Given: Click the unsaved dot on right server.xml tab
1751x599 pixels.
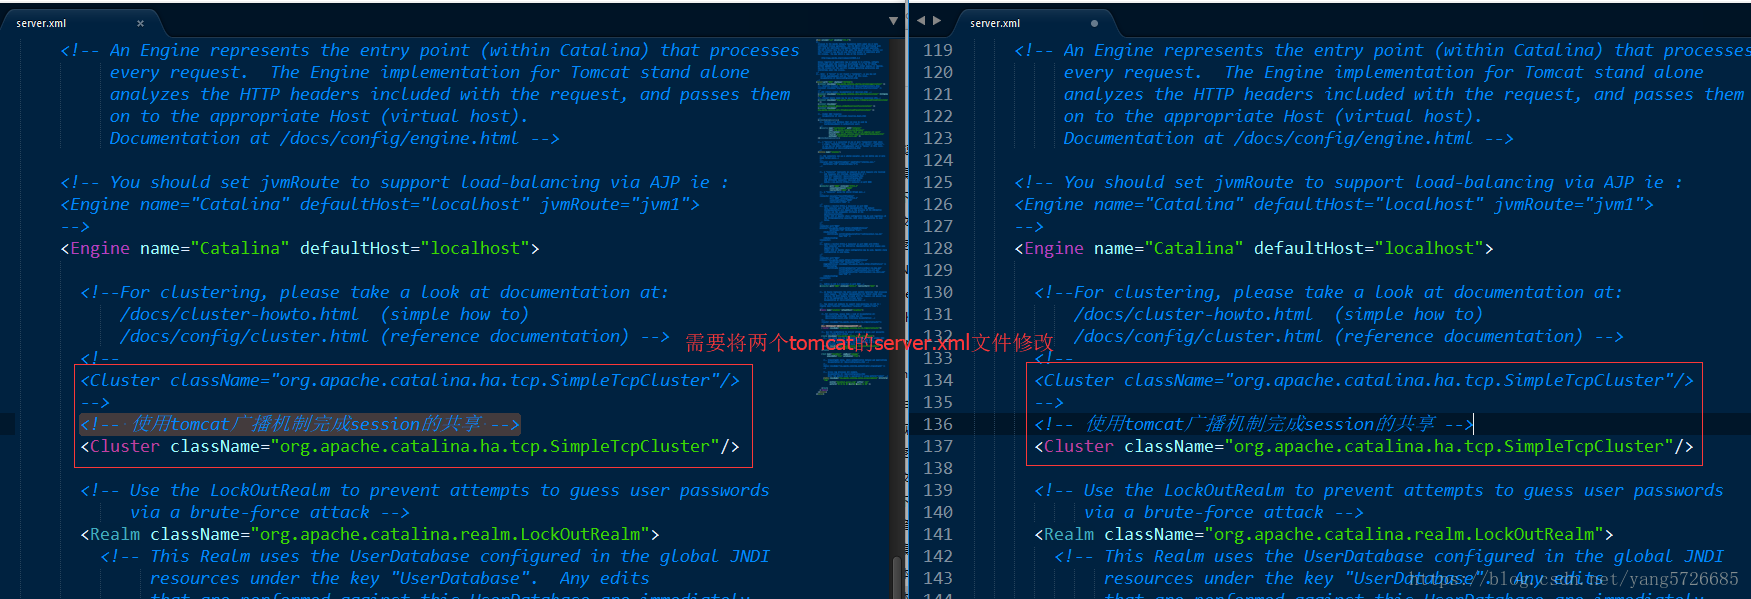Looking at the screenshot, I should point(1094,23).
